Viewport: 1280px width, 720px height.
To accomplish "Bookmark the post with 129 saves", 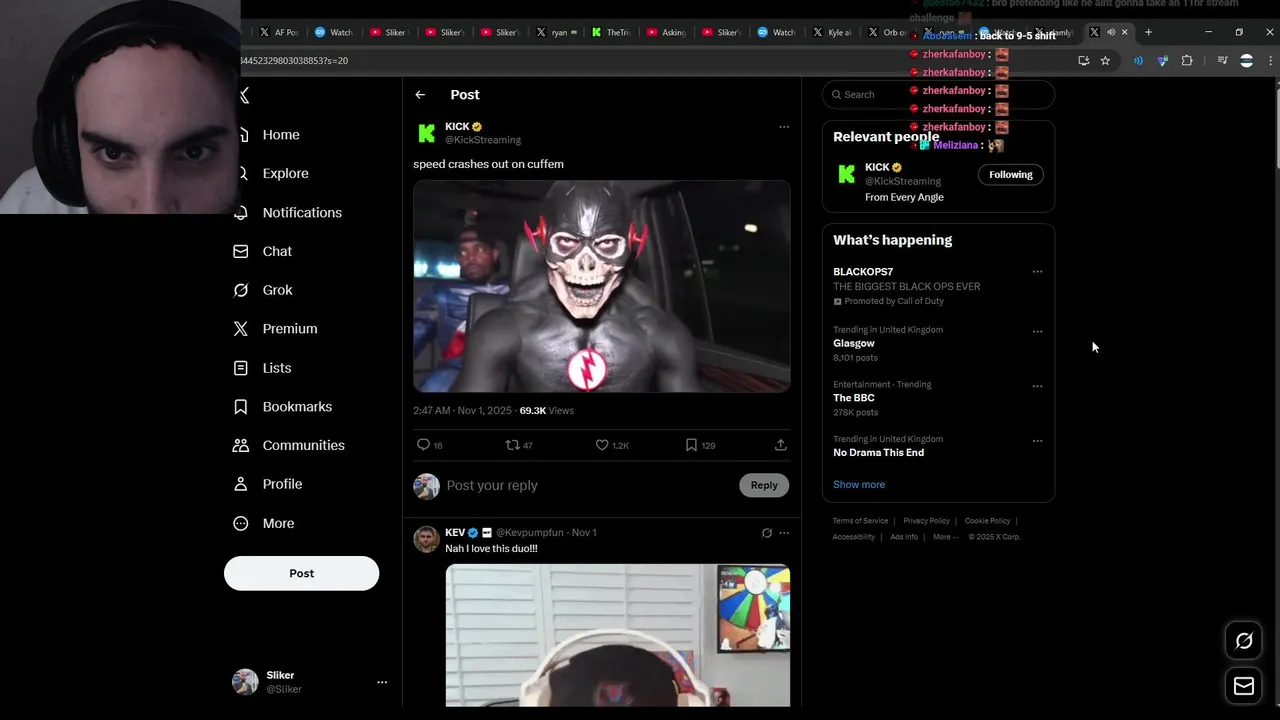I will pos(691,445).
